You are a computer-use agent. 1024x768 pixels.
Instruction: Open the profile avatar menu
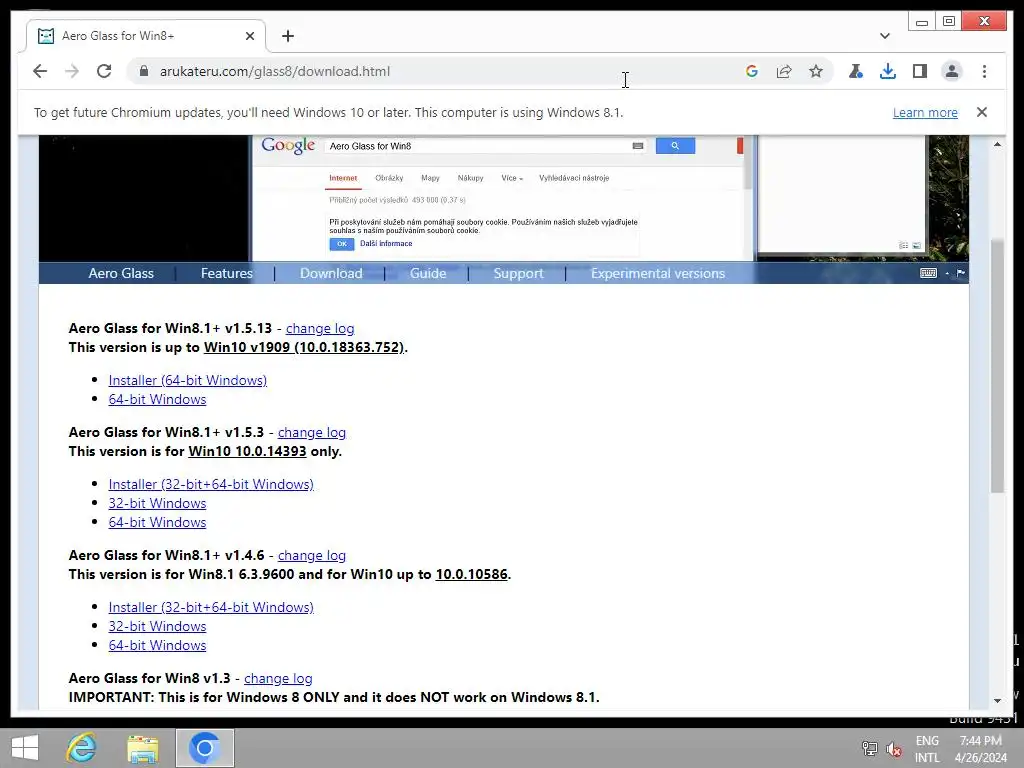coord(952,71)
